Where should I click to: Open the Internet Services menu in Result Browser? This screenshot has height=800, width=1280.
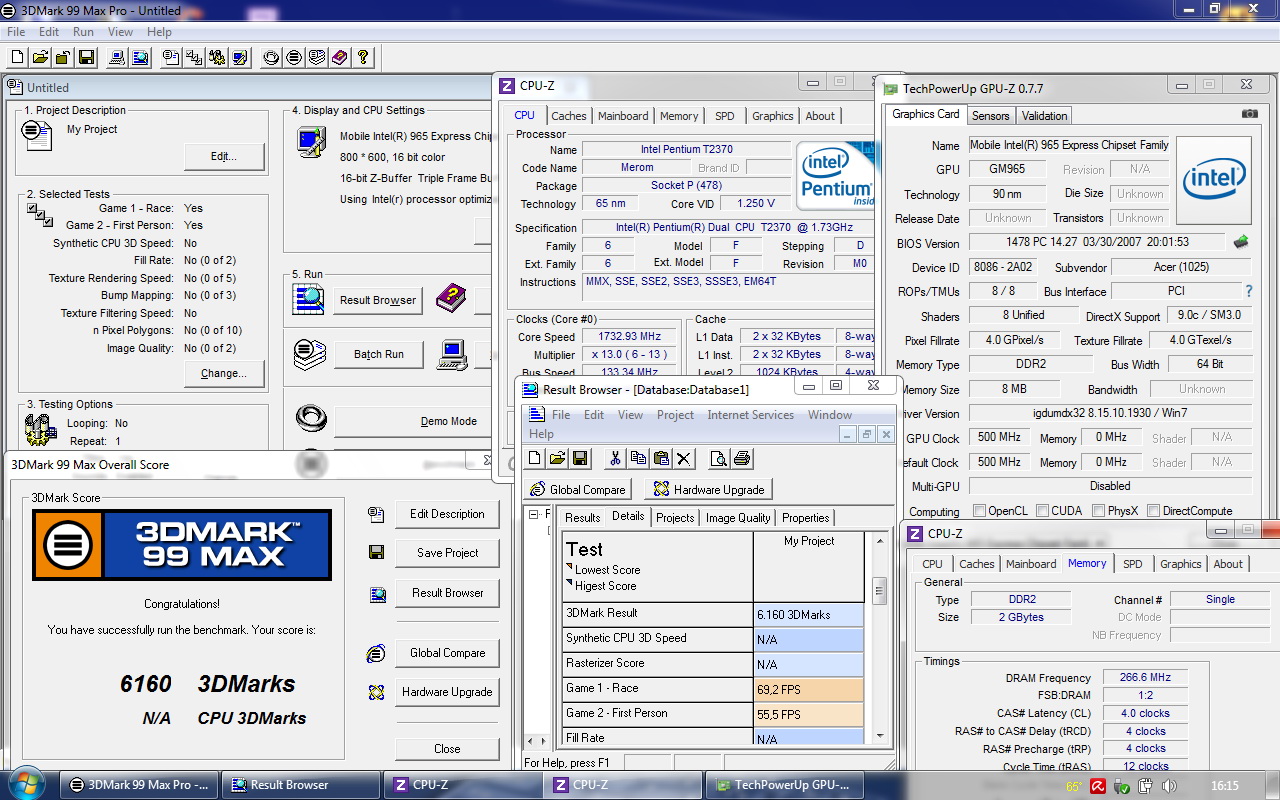[x=750, y=415]
